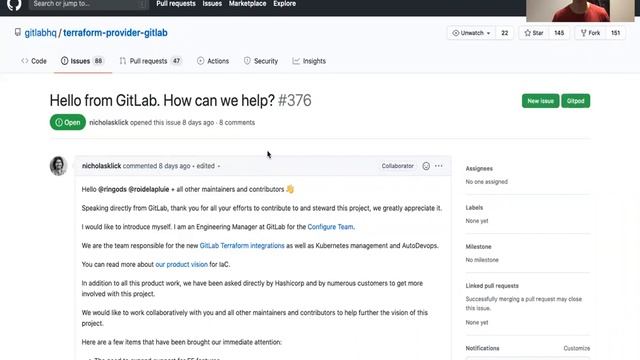This screenshot has height=360, width=640.
Task: Open the Actions tab
Action: (x=213, y=61)
